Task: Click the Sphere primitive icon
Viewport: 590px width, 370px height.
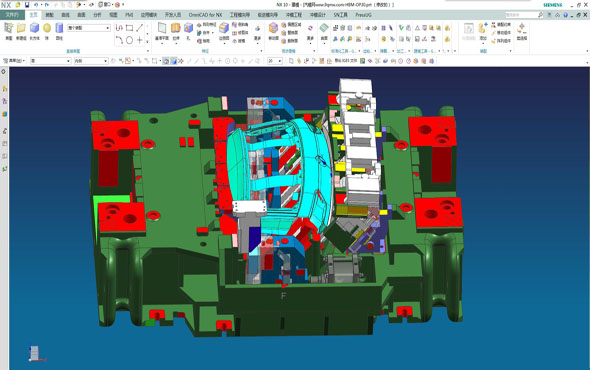Action: (47, 28)
